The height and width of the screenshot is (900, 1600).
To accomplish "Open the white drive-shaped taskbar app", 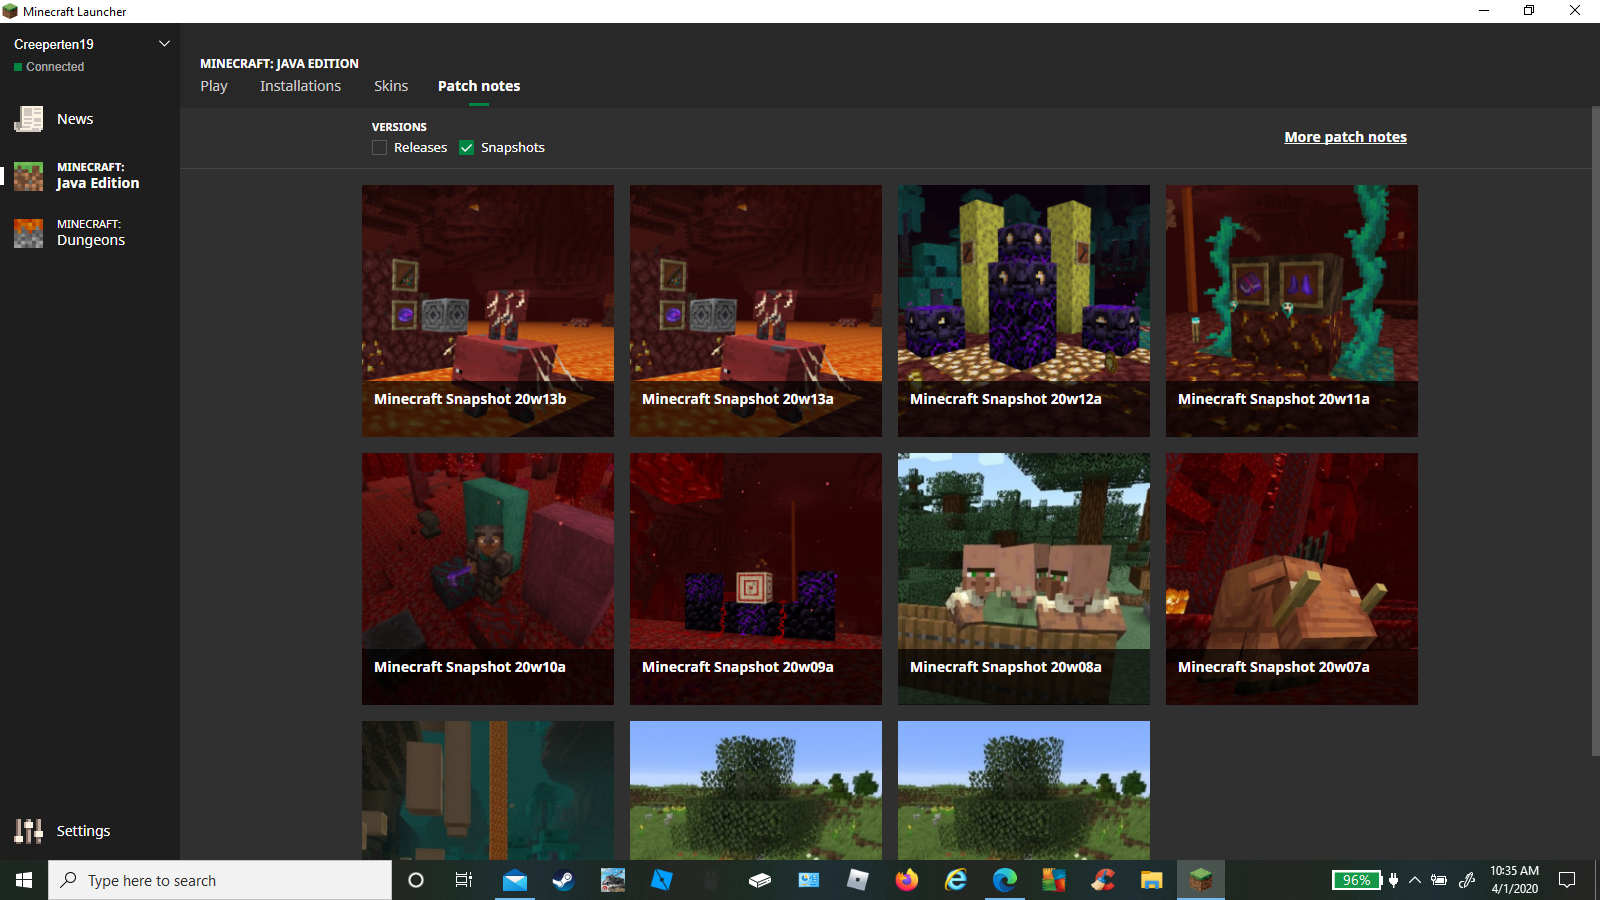I will click(760, 880).
